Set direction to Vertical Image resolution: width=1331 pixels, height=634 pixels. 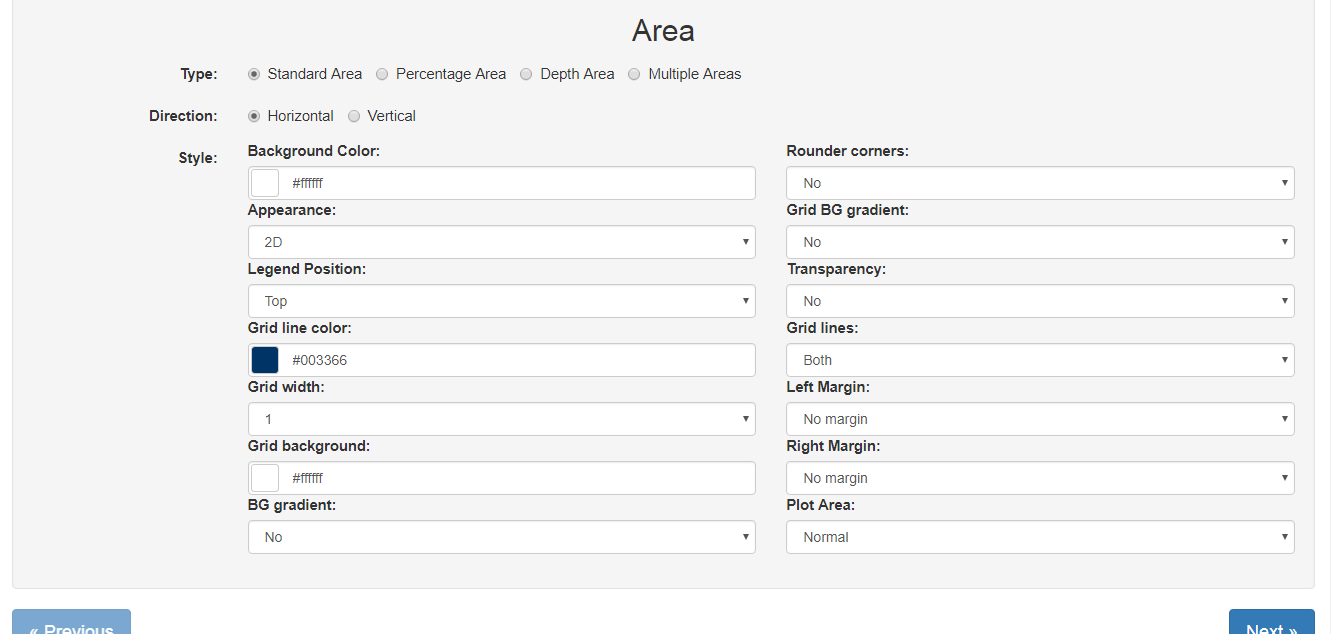[x=354, y=116]
